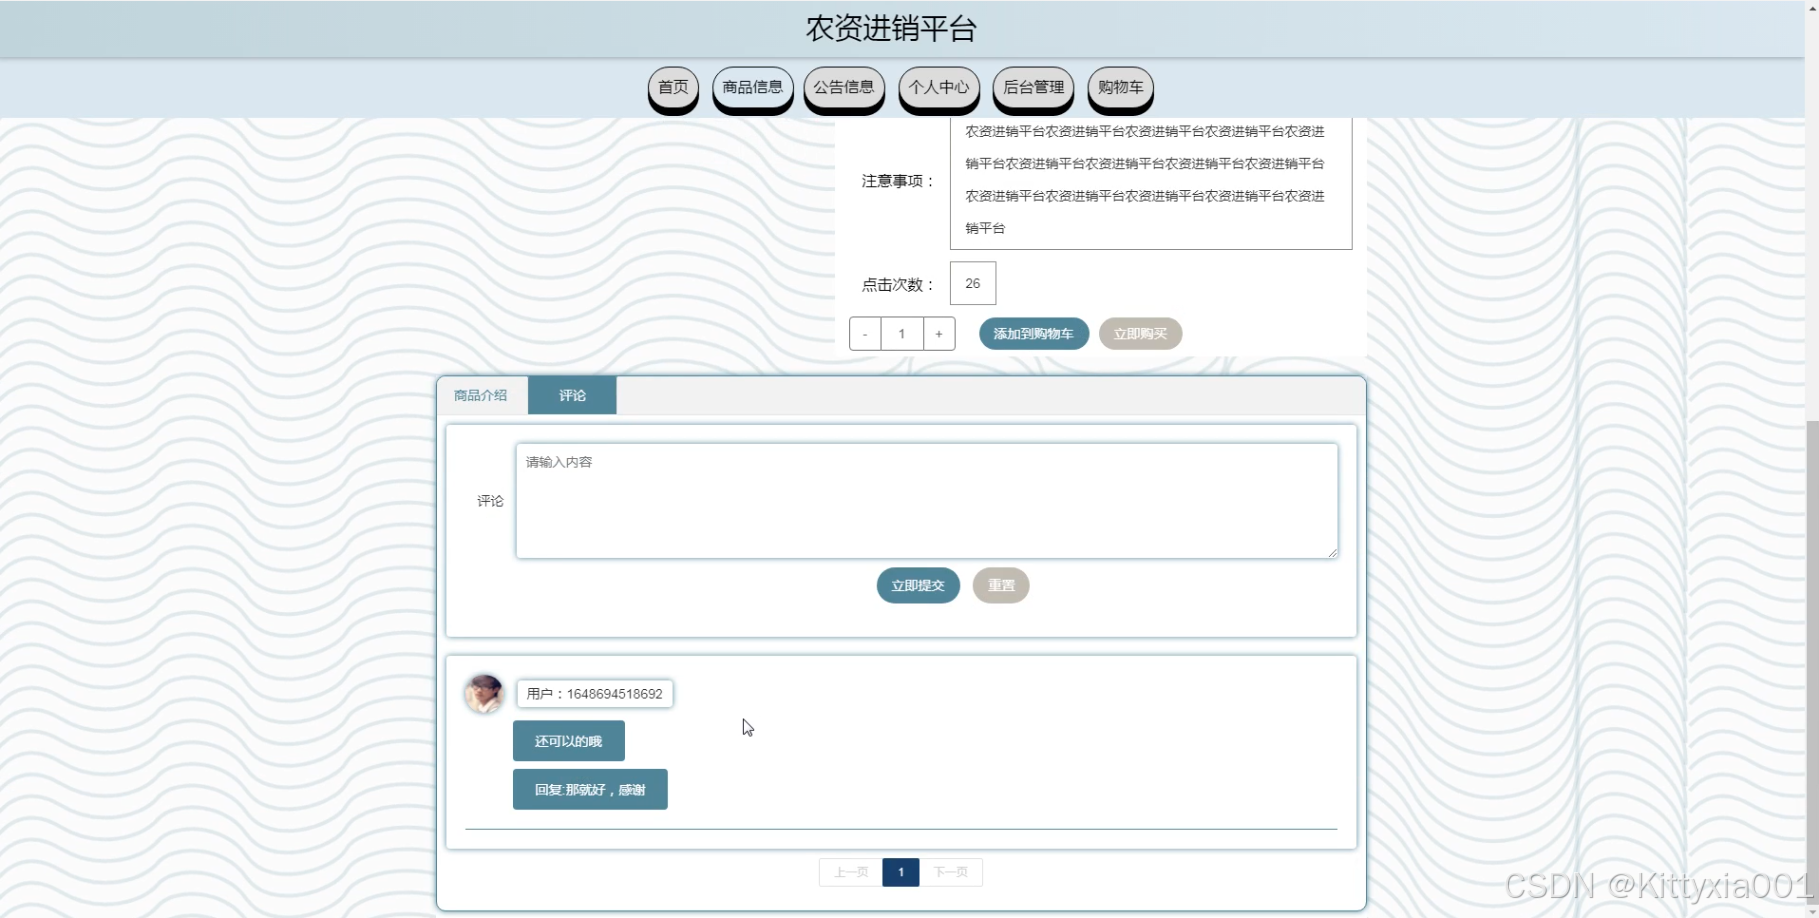Increase quantity with the plus button
Screen dimensions: 1819x918
pos(939,334)
